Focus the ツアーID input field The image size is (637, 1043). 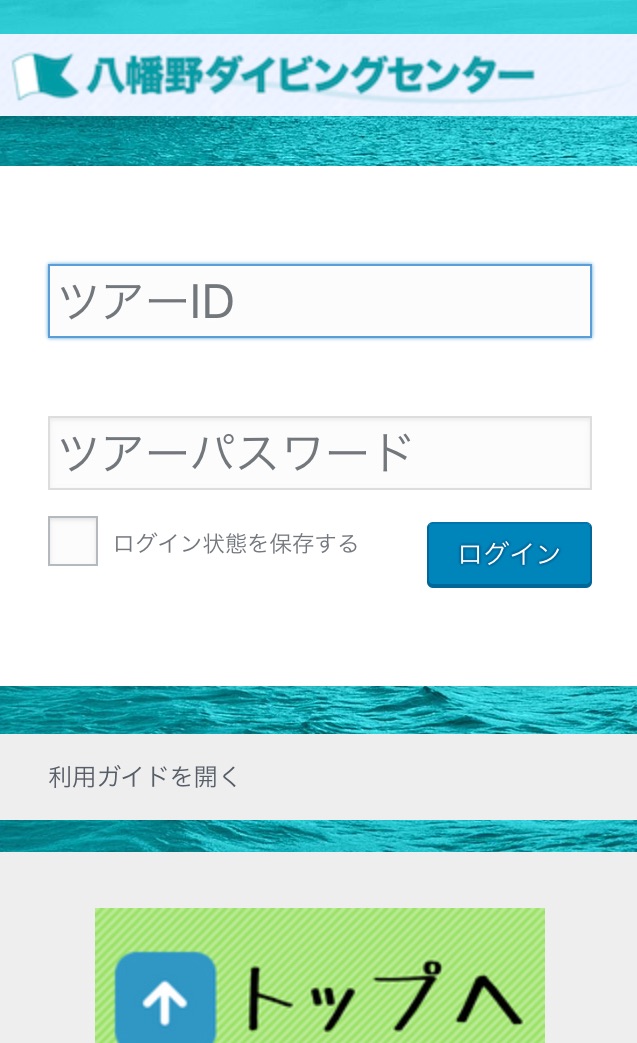[x=320, y=301]
